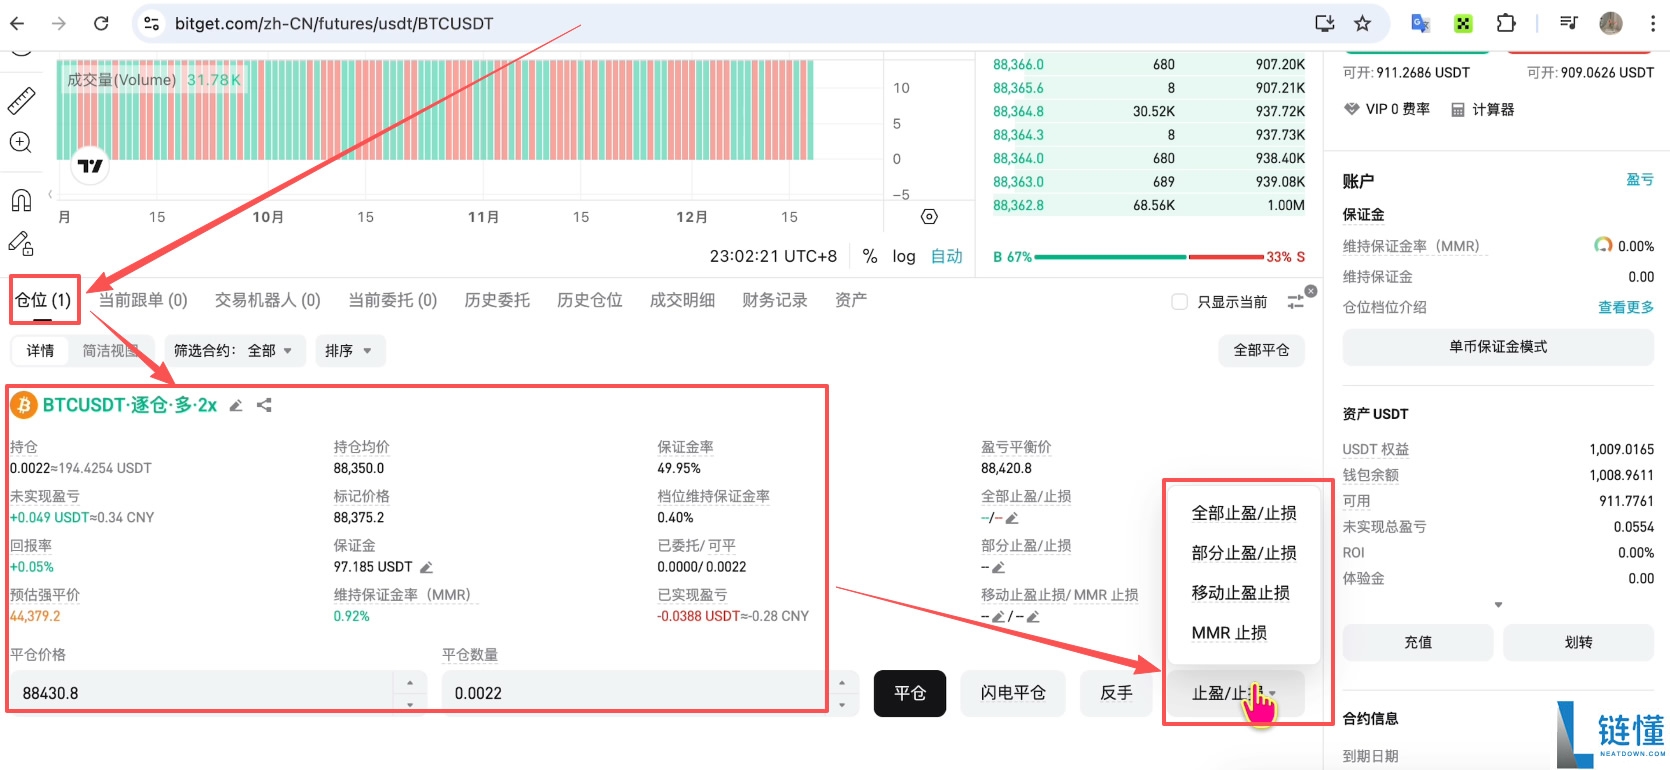Choose 部分止盈/止损 from the menu
This screenshot has height=770, width=1670.
tap(1244, 553)
